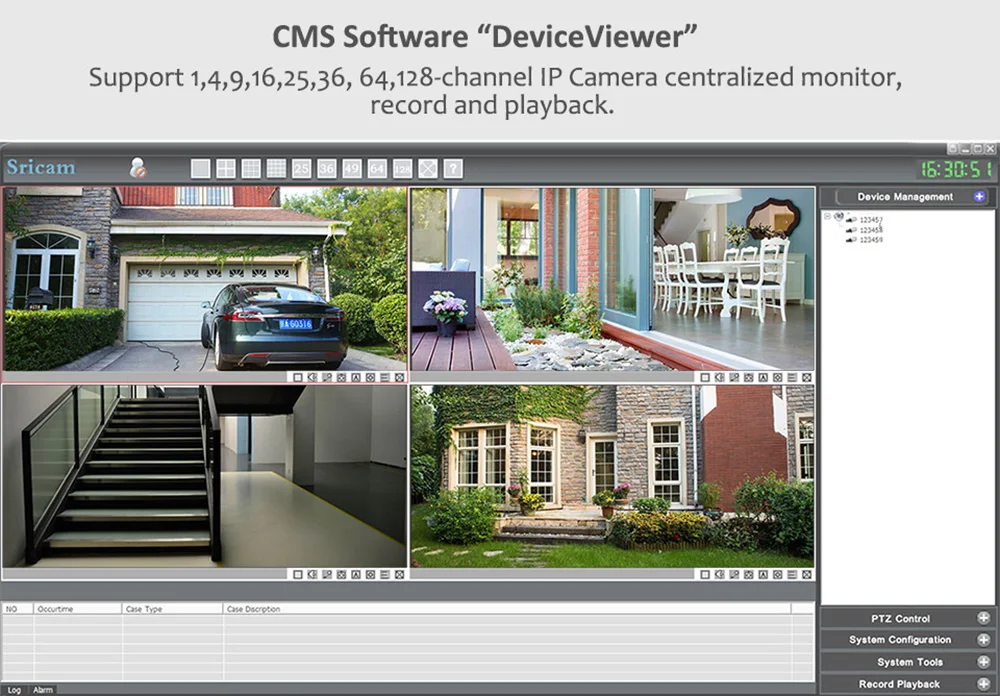
Task: Open help with the question mark icon
Action: click(453, 168)
